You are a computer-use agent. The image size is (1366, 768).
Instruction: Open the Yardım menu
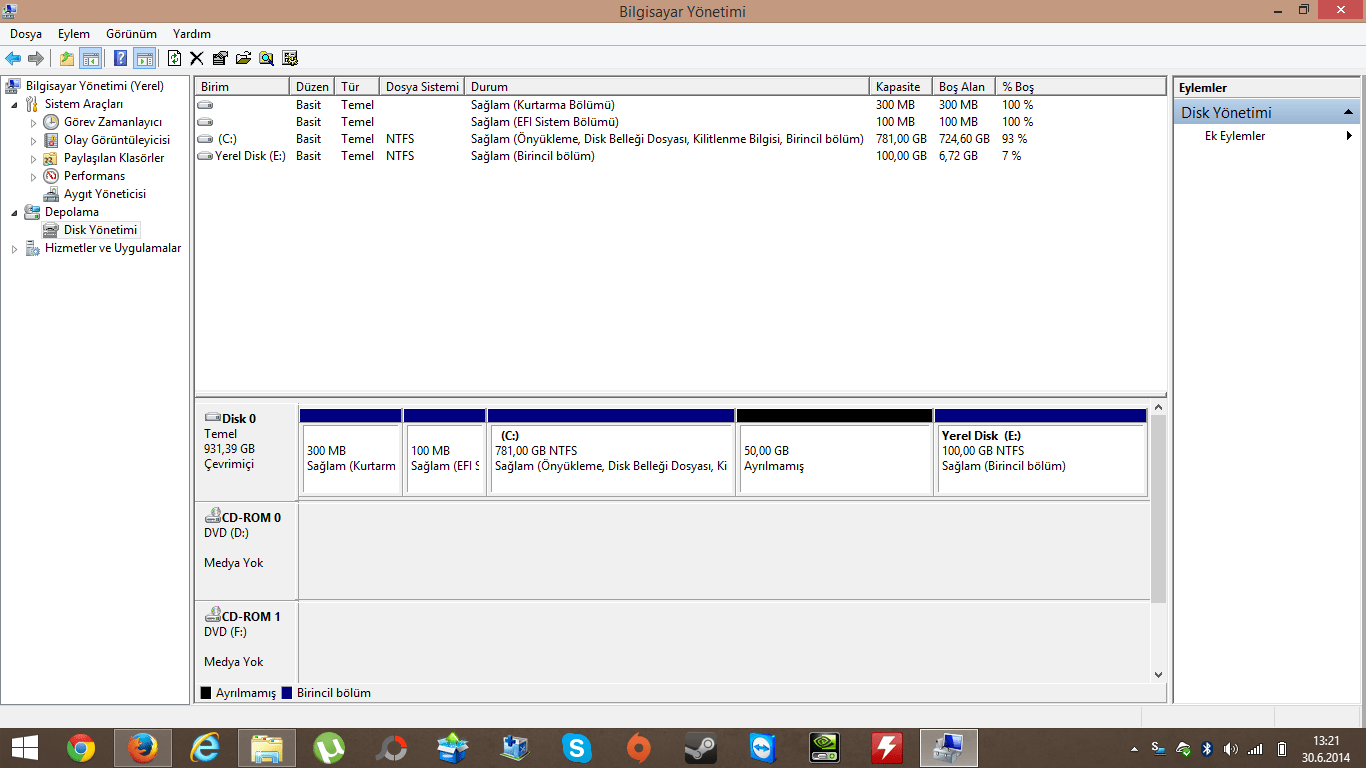192,34
